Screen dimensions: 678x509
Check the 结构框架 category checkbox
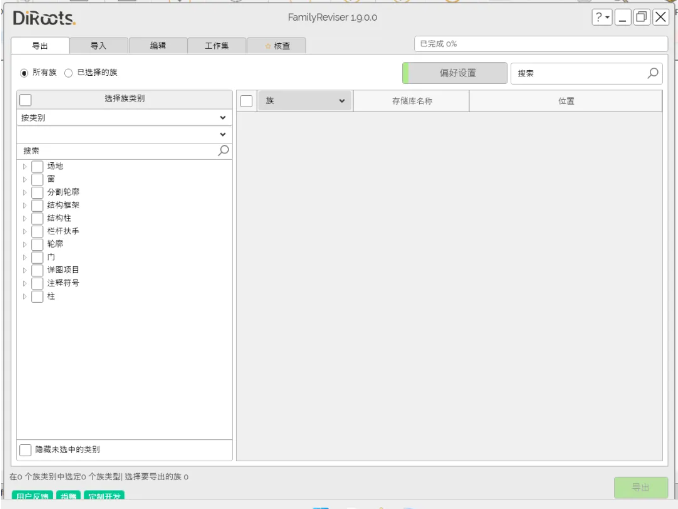(x=37, y=205)
